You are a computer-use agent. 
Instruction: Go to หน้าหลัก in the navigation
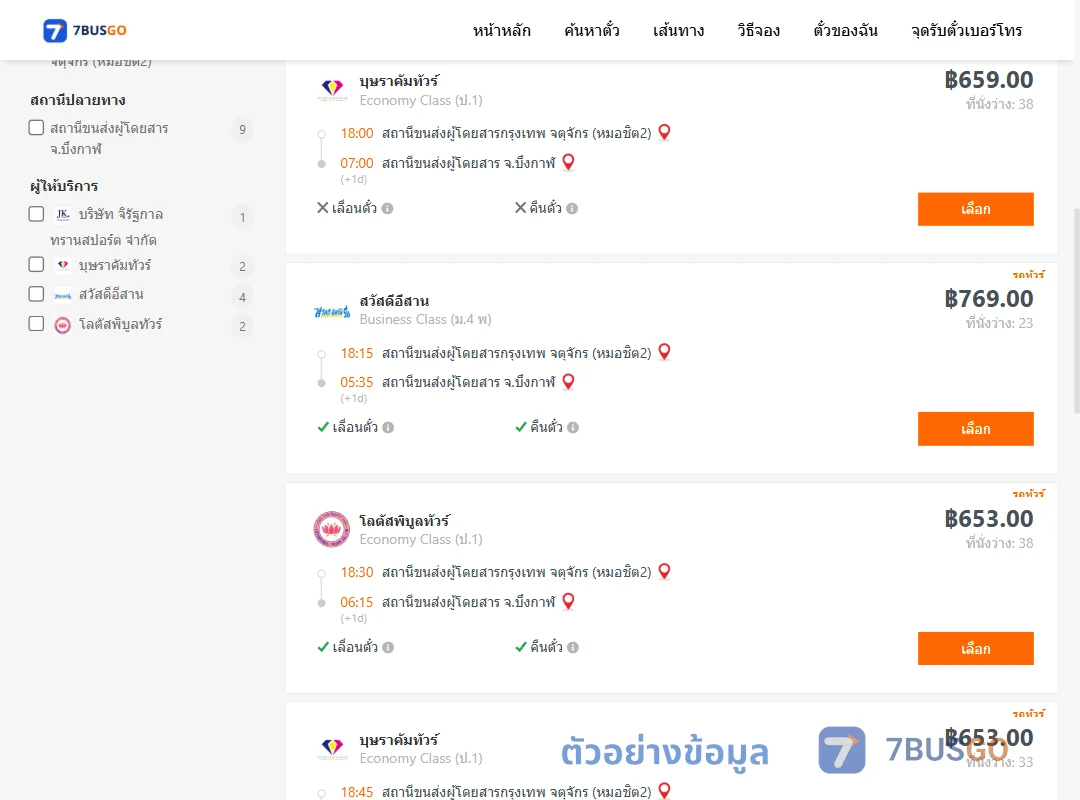click(x=501, y=30)
